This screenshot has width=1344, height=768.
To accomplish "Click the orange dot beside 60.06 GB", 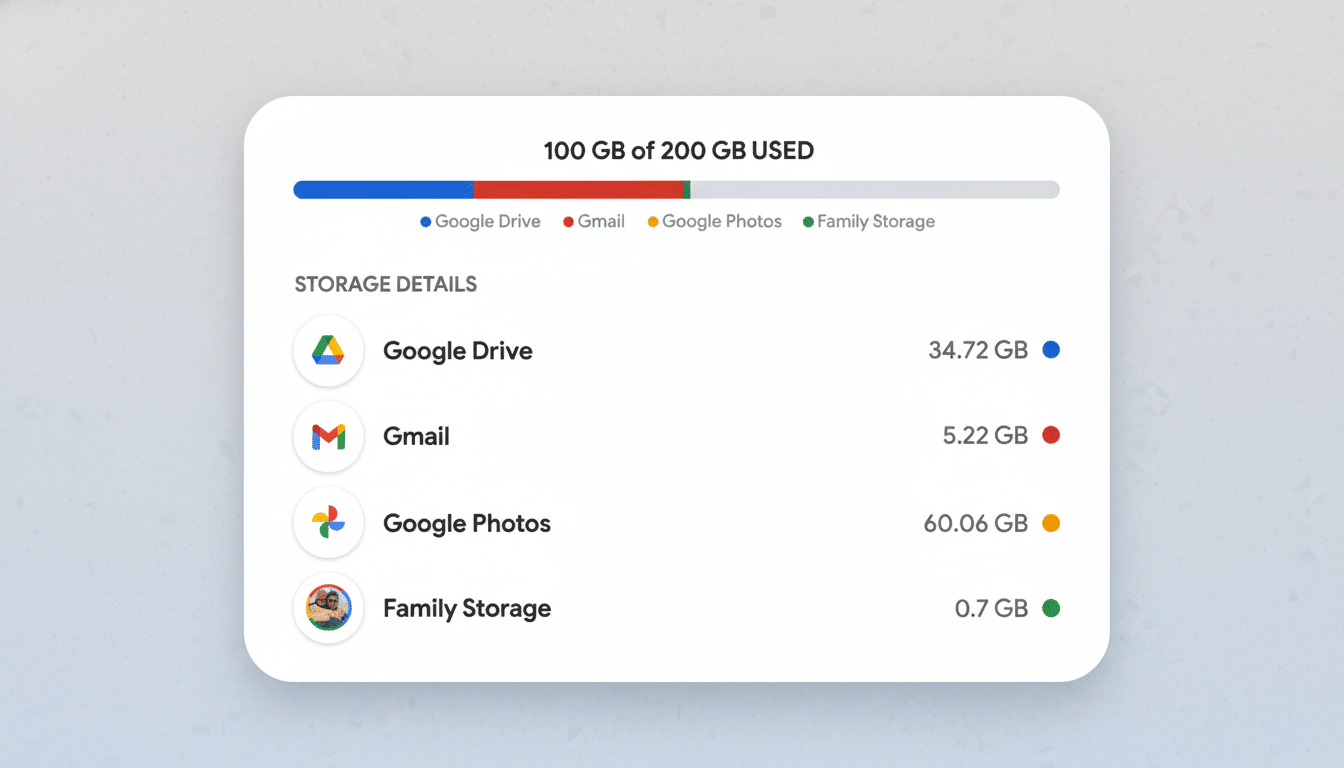I will click(x=1051, y=522).
